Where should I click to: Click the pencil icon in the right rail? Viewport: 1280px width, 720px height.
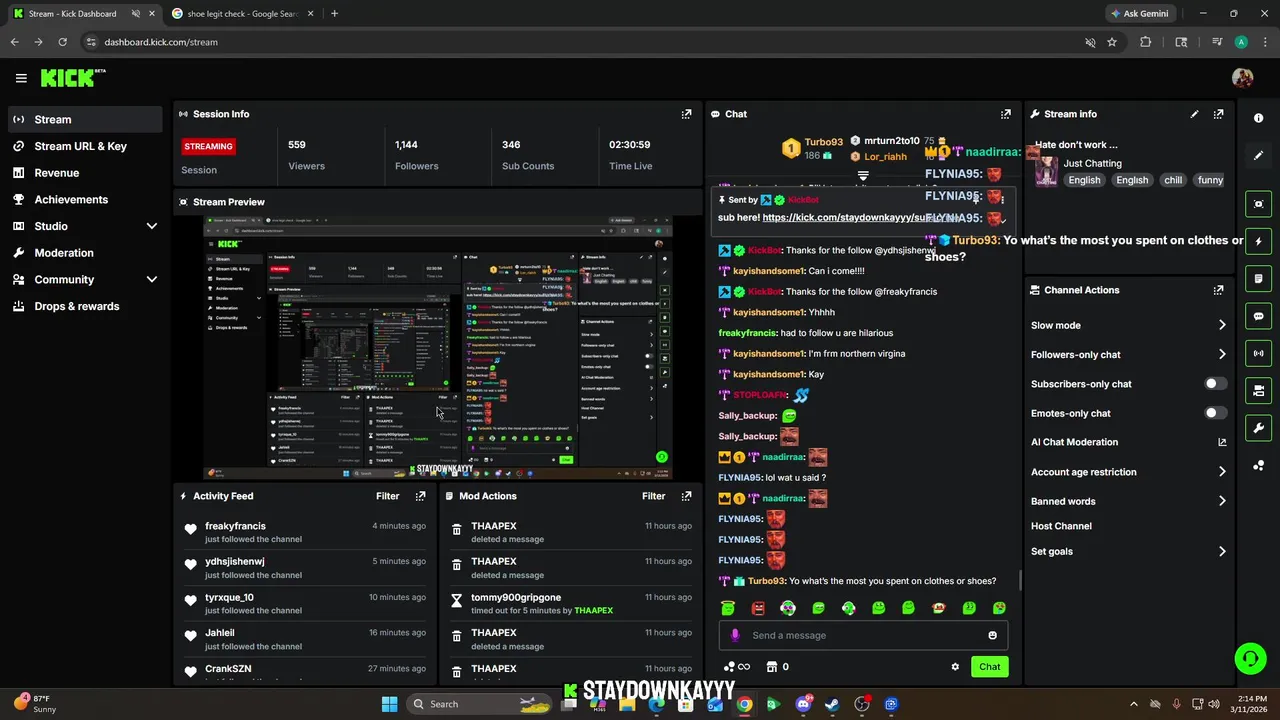[x=1258, y=155]
